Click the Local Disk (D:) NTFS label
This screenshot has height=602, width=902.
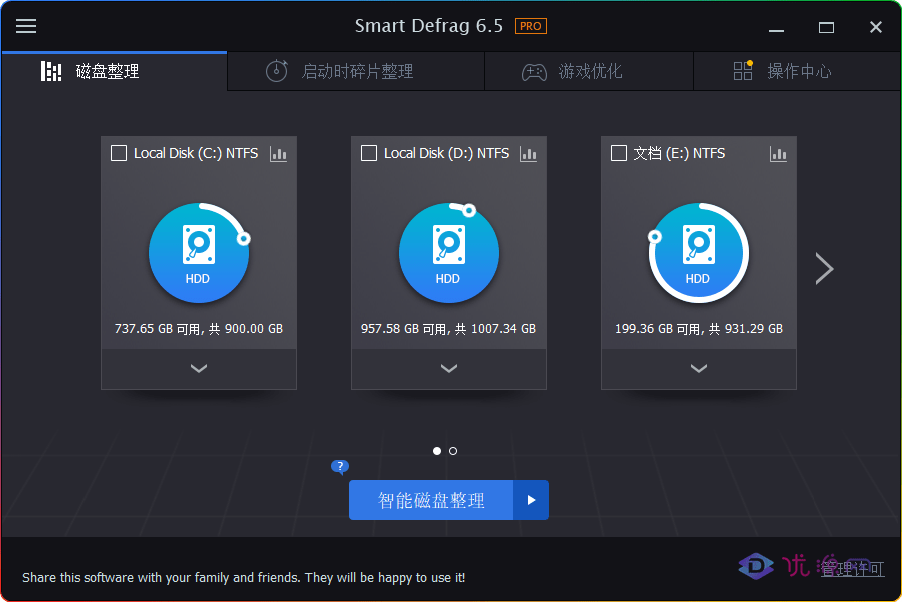point(446,153)
